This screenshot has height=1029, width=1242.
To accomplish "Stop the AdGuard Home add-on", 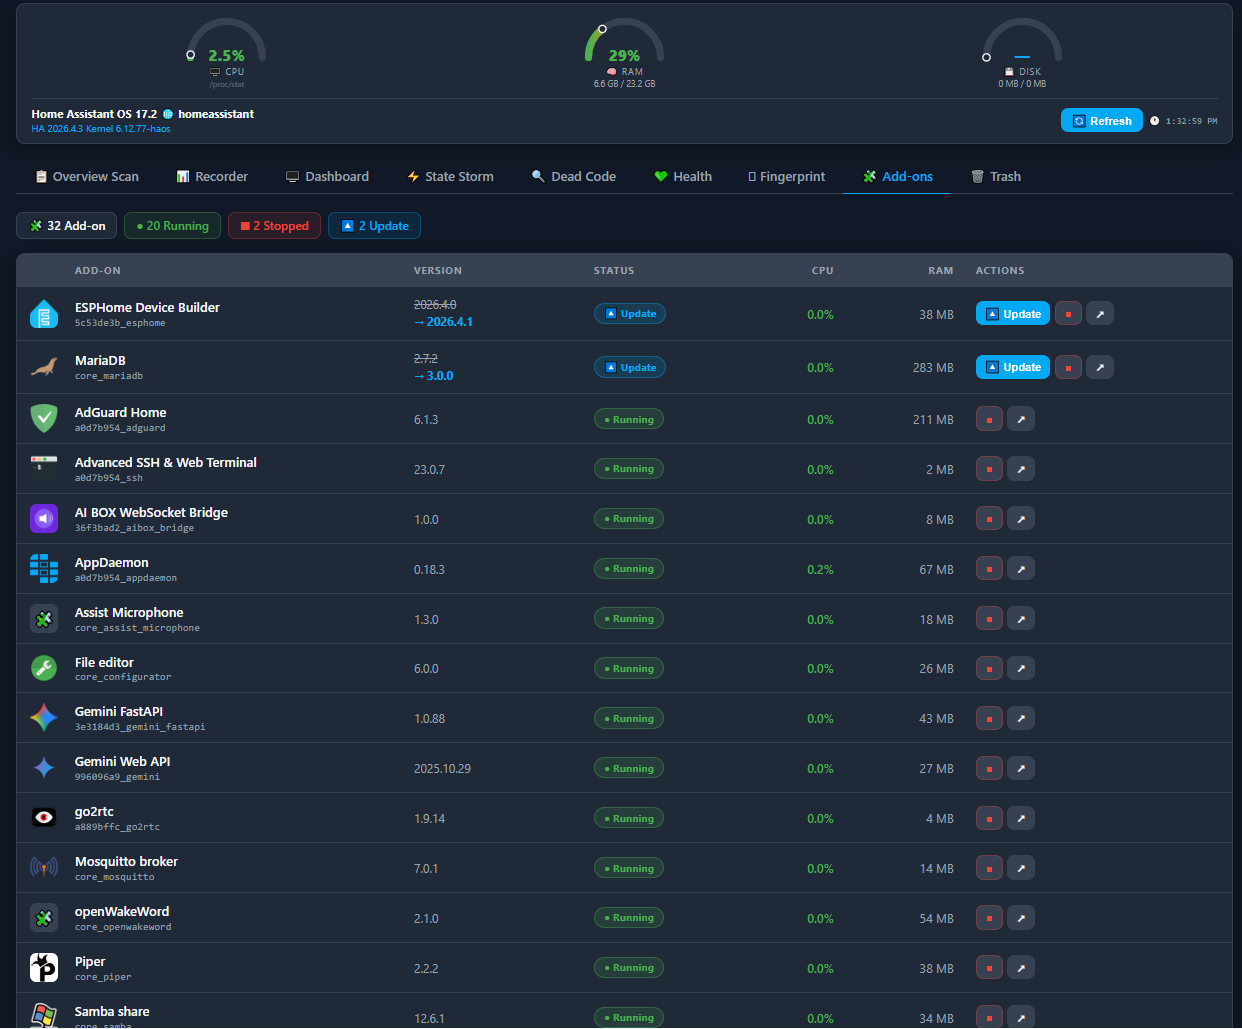I will pyautogui.click(x=989, y=419).
